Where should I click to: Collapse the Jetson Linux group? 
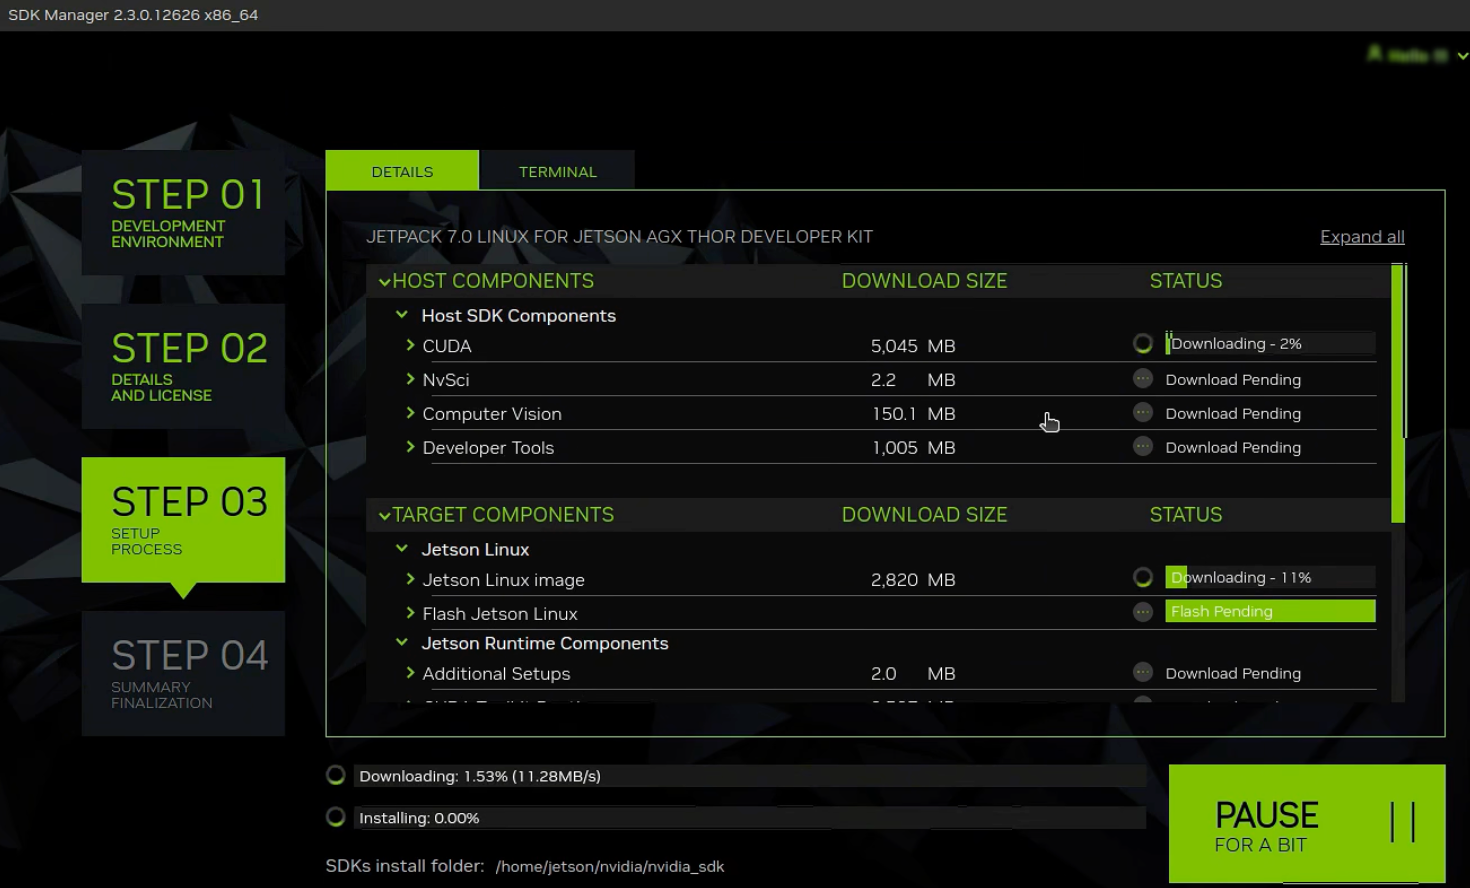tap(402, 549)
